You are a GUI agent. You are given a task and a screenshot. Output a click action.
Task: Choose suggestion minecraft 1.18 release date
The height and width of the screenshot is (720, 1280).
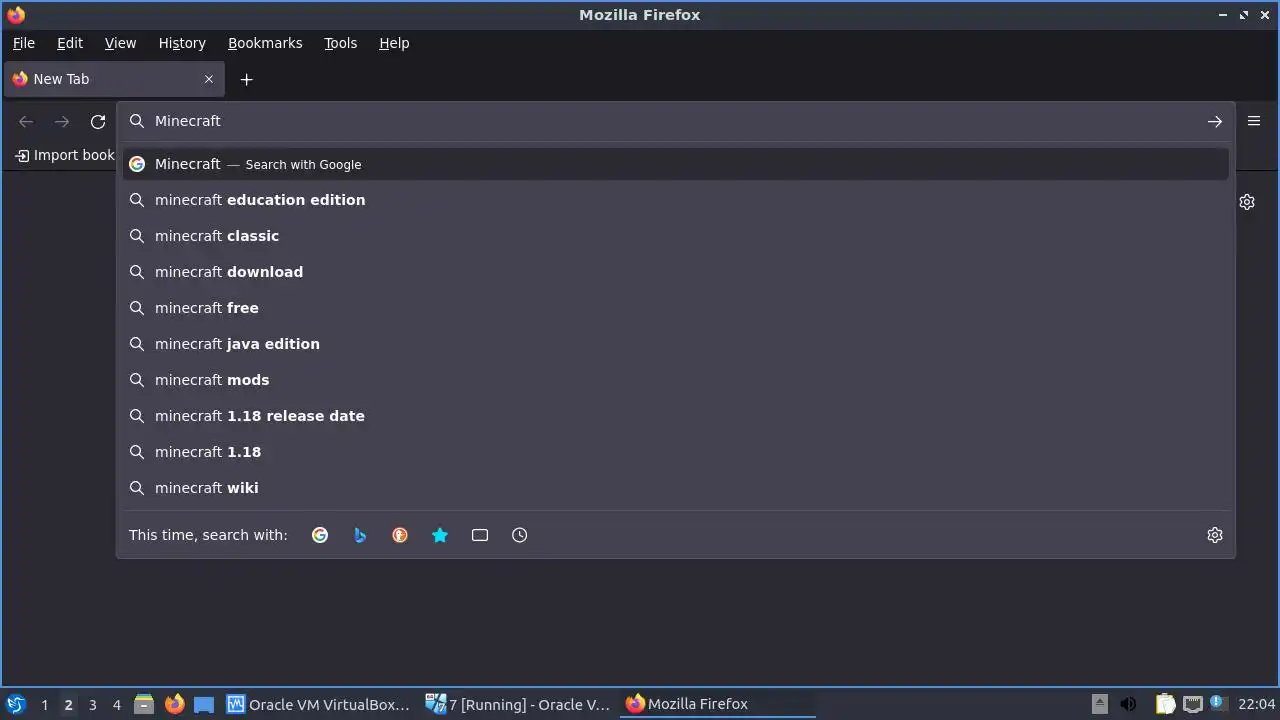(676, 416)
